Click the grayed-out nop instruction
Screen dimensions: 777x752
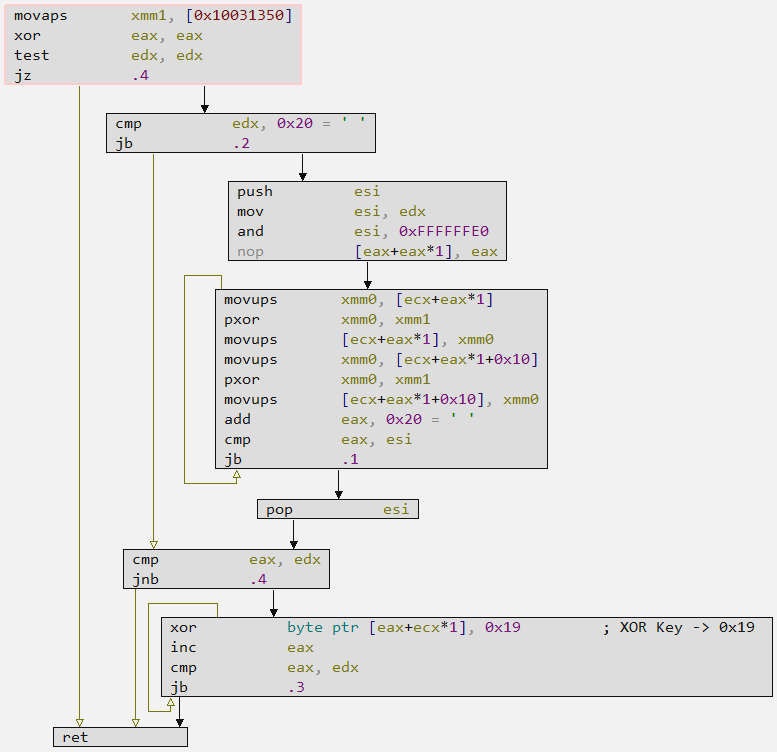pos(250,252)
